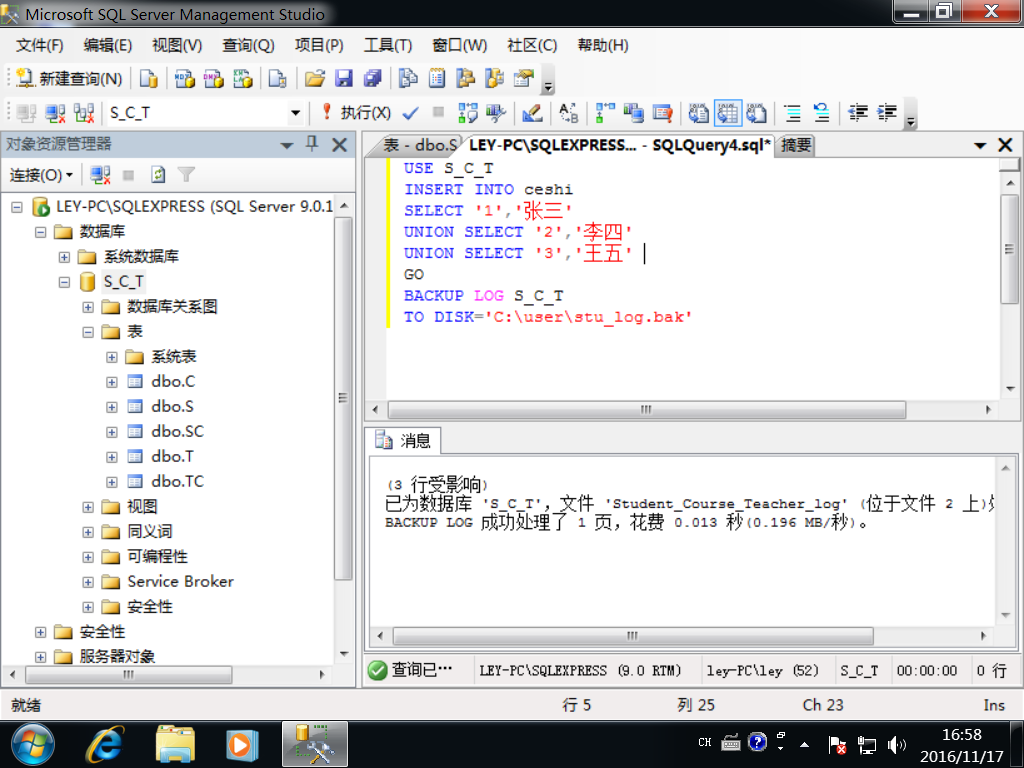Close the SQLQuery4.sql document tab
Image resolution: width=1024 pixels, height=768 pixels.
point(1005,145)
